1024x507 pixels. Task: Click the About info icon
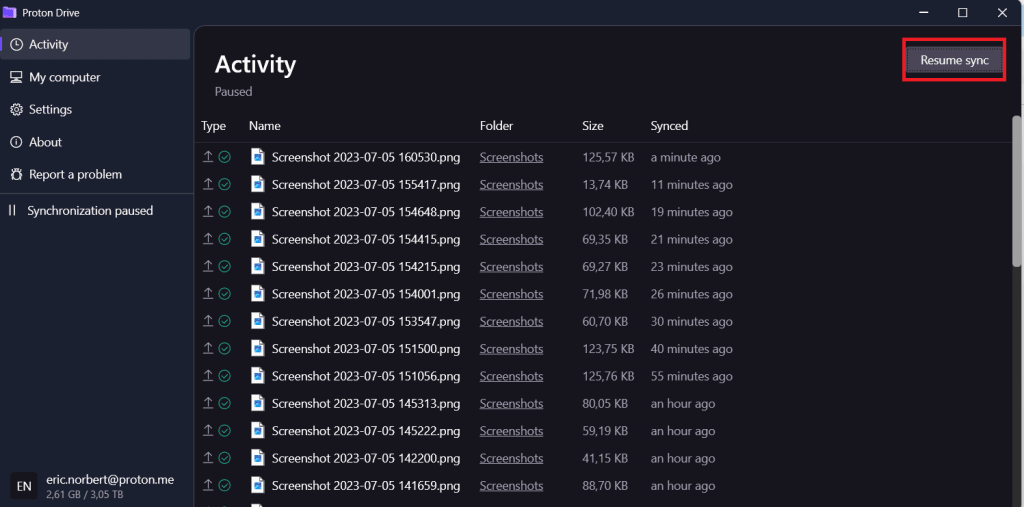(x=17, y=142)
